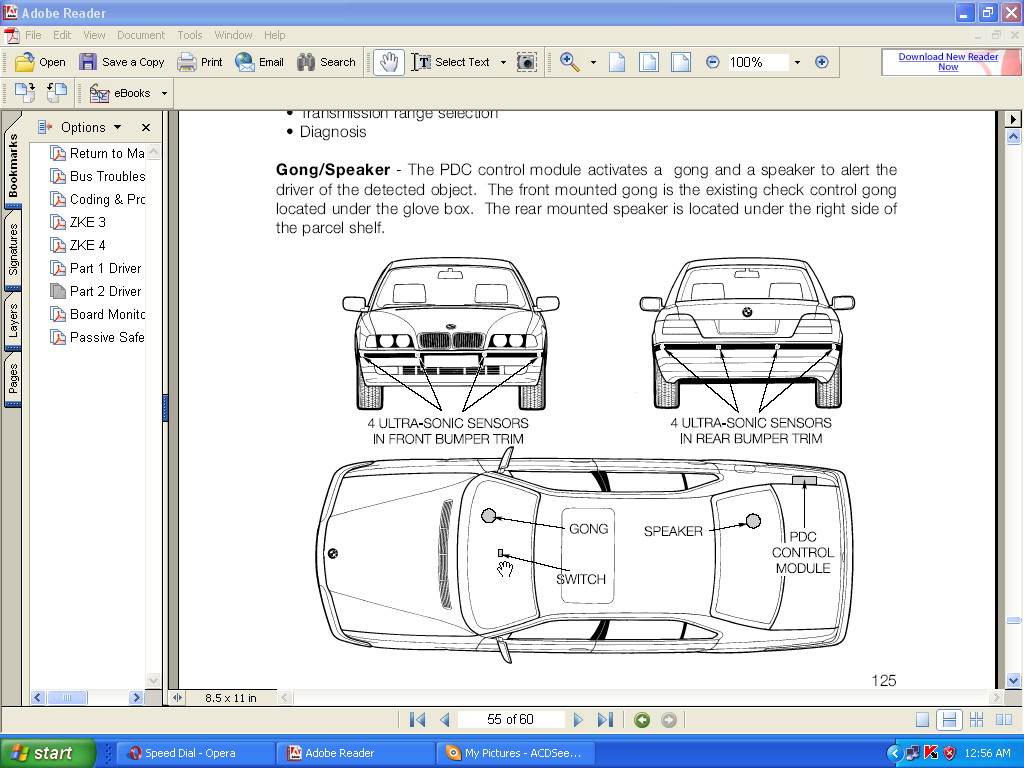Set view to Actual Size page icon
The image size is (1024, 768).
coord(617,62)
